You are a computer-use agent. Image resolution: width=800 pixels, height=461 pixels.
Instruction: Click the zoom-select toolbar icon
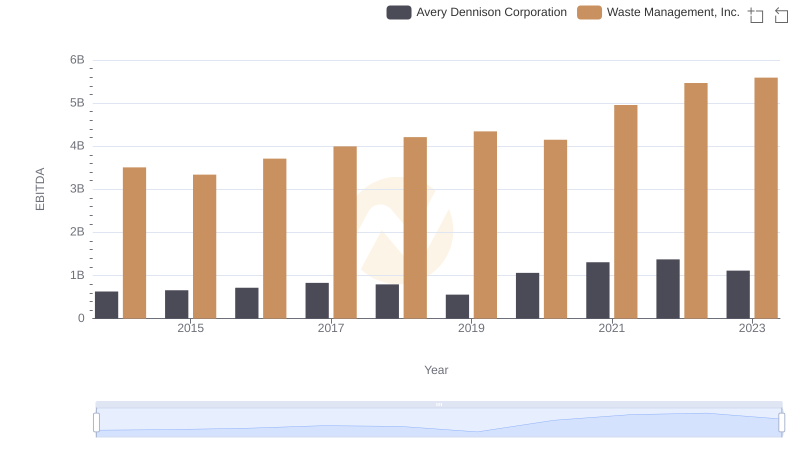[755, 15]
